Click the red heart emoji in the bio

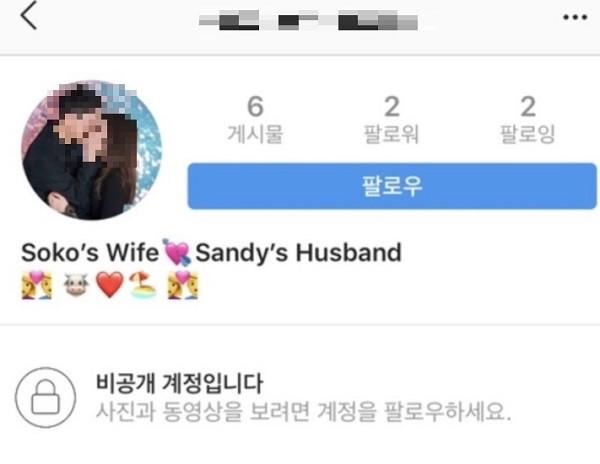(x=110, y=285)
